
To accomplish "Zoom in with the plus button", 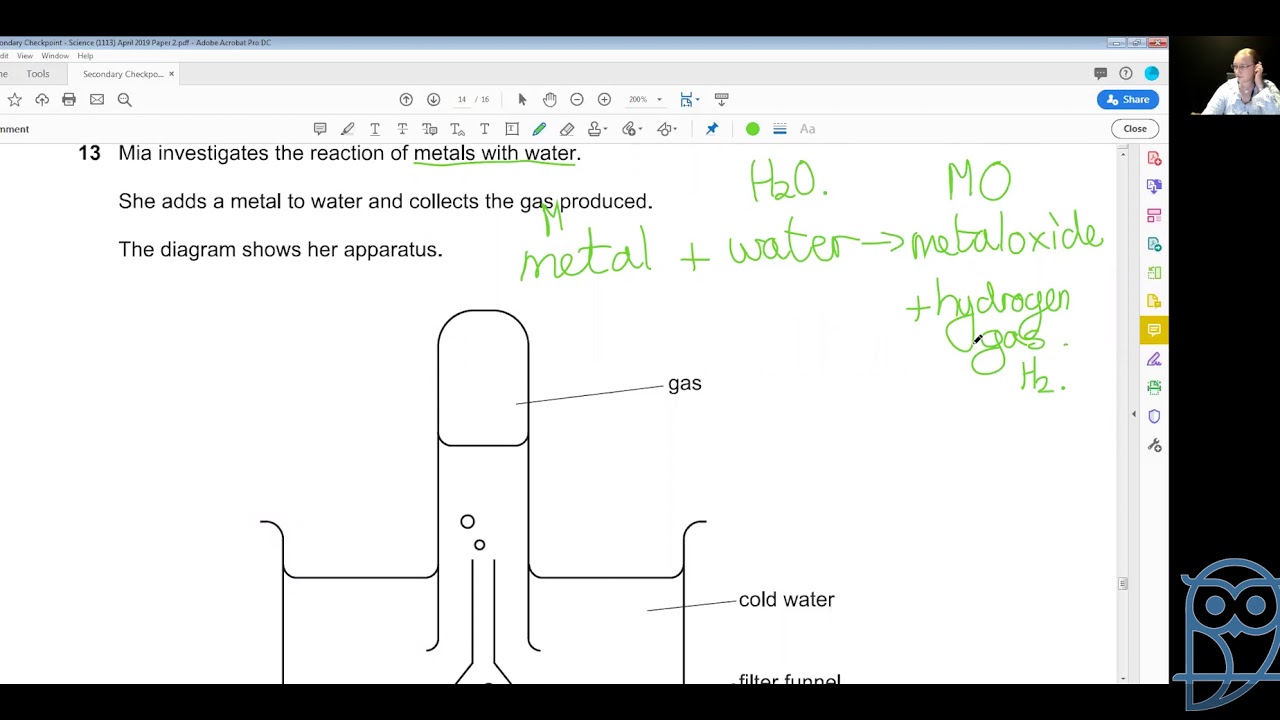I will point(604,99).
